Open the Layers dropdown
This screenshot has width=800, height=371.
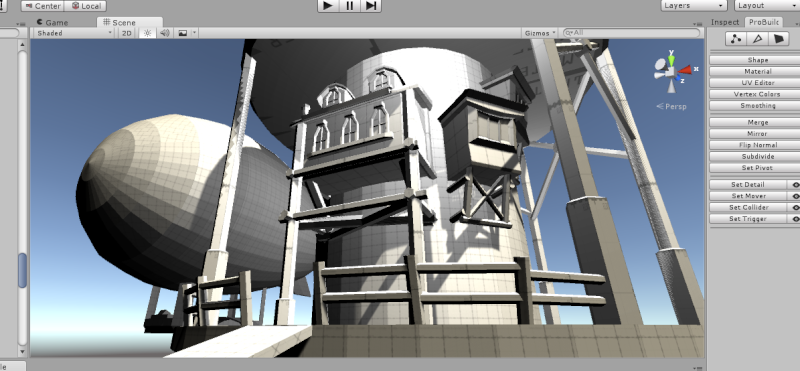pos(694,6)
